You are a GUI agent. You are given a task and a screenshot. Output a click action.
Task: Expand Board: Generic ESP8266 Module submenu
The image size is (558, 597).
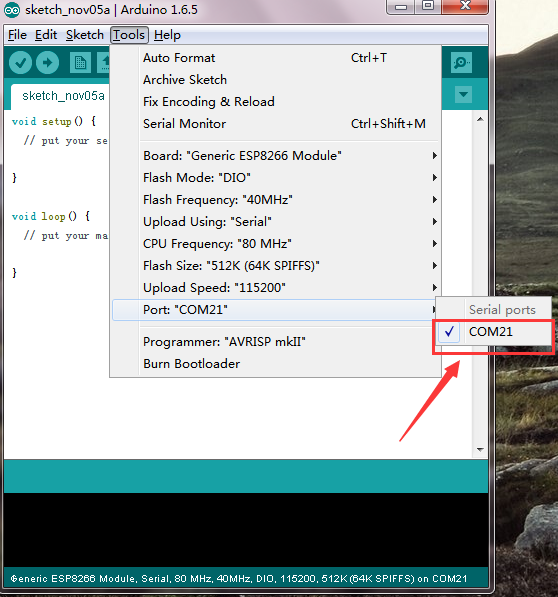point(276,156)
